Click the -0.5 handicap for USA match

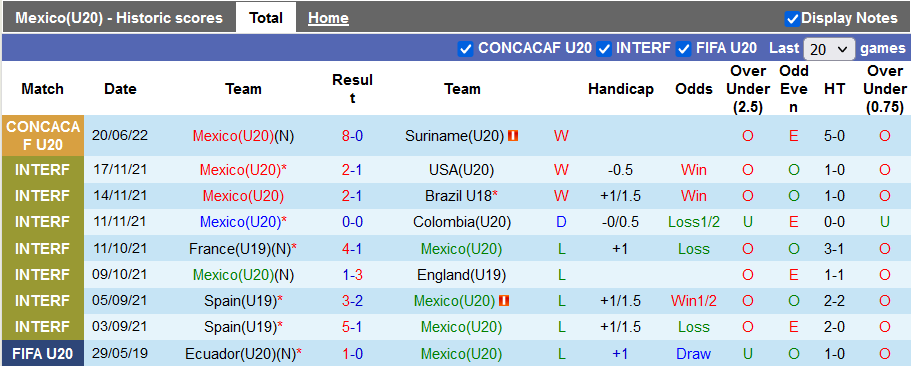[621, 170]
